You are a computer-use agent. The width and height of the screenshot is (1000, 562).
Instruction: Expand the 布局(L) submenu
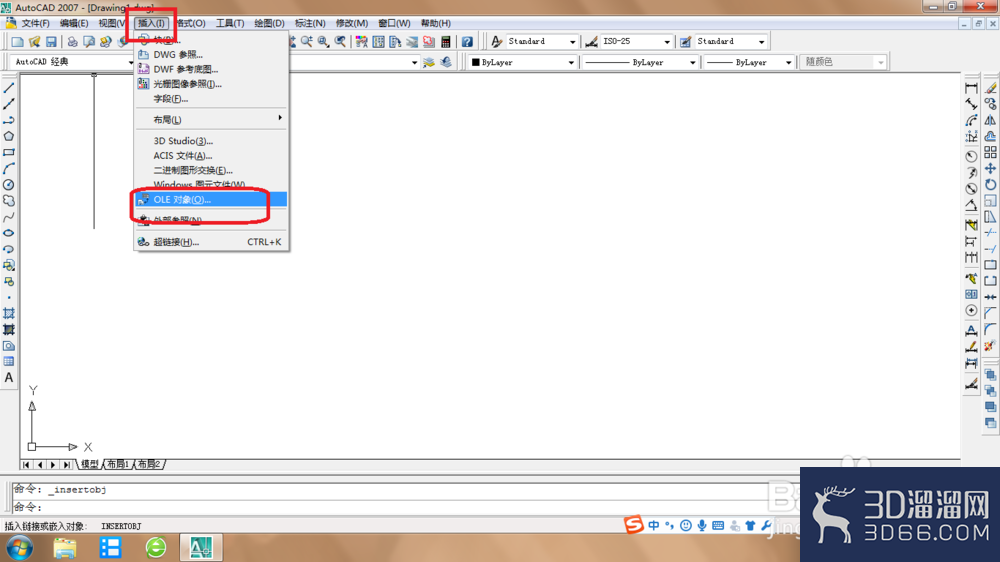(211, 119)
